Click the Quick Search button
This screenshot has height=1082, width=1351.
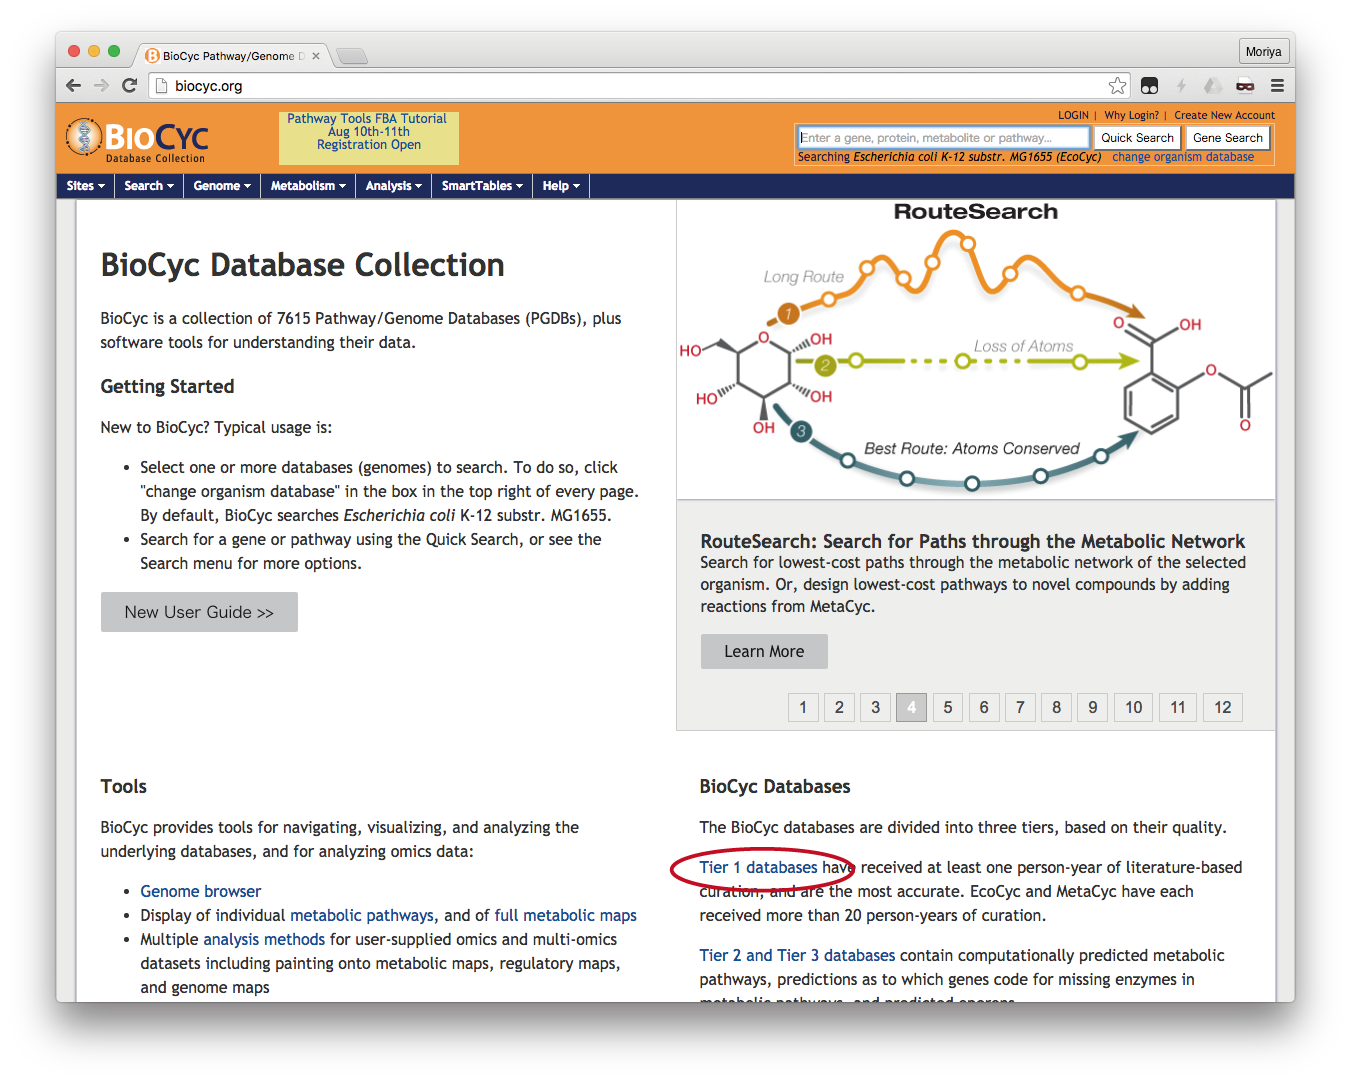click(1137, 138)
